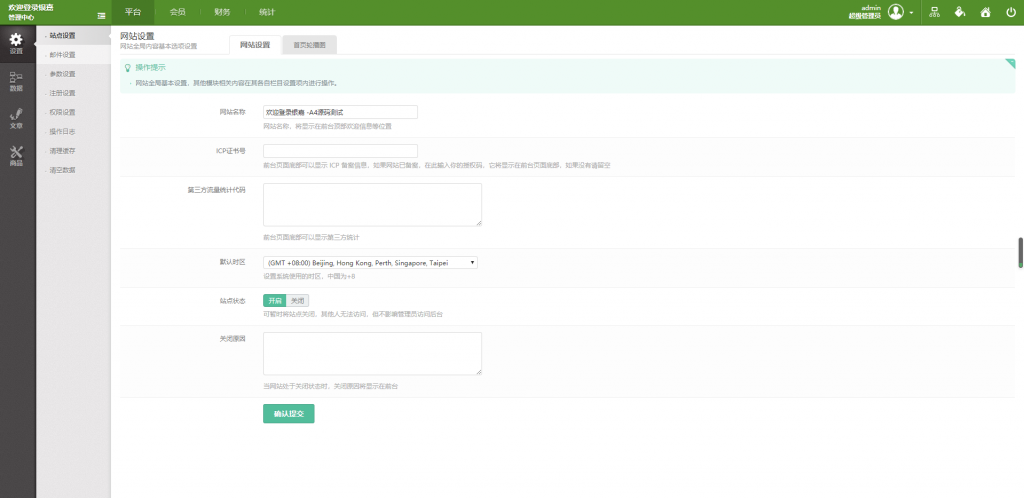Open the 设置 gear section in sidebar
This screenshot has height=498, width=1024.
16,43
